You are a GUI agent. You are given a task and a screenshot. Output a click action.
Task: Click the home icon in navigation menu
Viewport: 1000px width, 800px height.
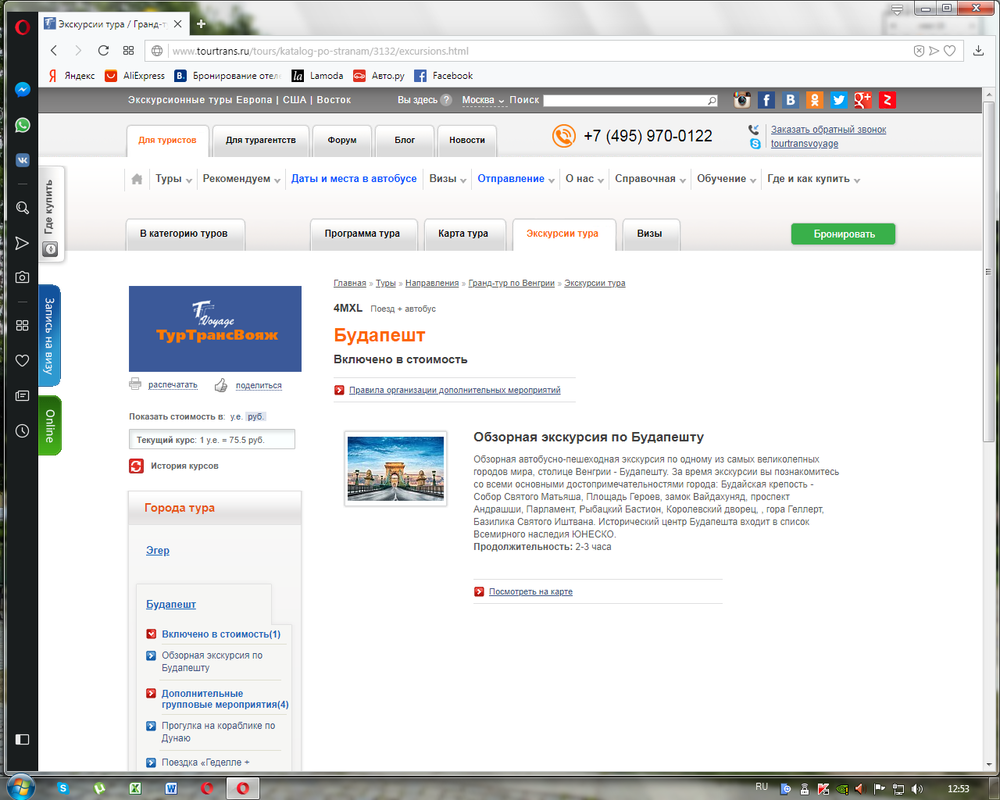click(137, 179)
